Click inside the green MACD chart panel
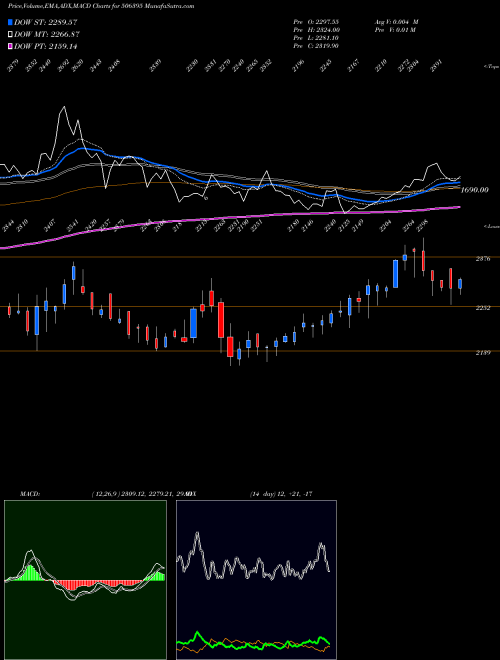 85,580
